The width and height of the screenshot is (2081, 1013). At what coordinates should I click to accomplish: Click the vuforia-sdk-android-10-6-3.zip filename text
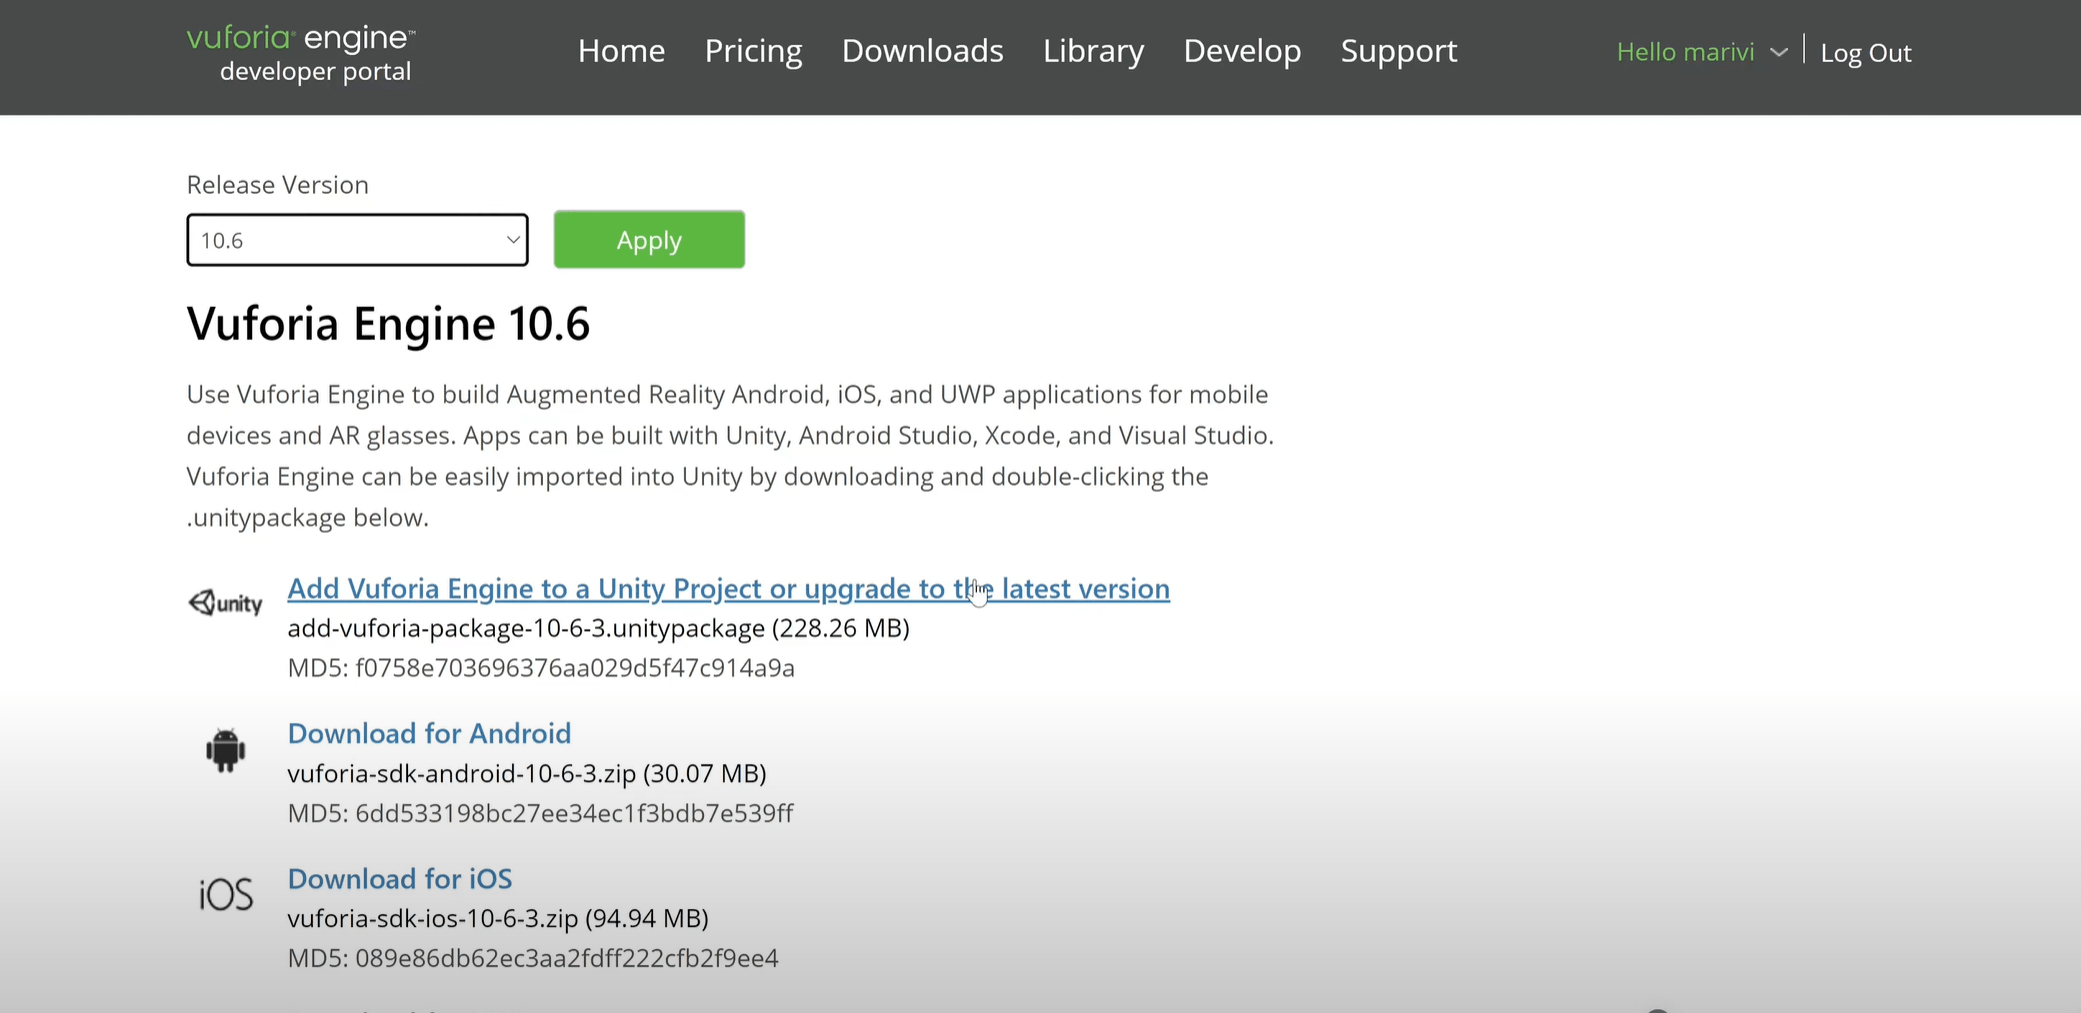[x=462, y=773]
